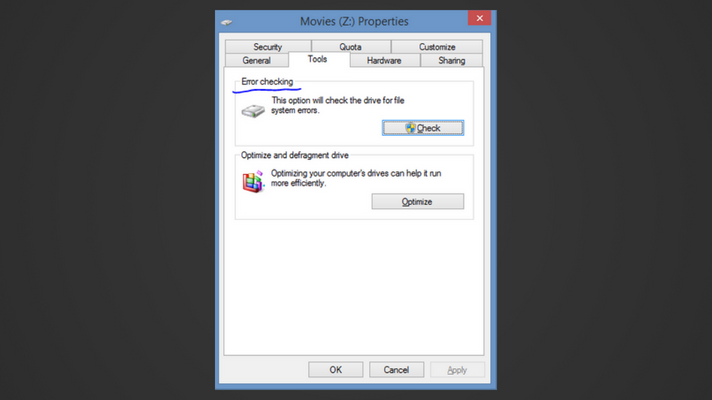The image size is (712, 400).
Task: Start the drive error Check
Action: pos(423,128)
